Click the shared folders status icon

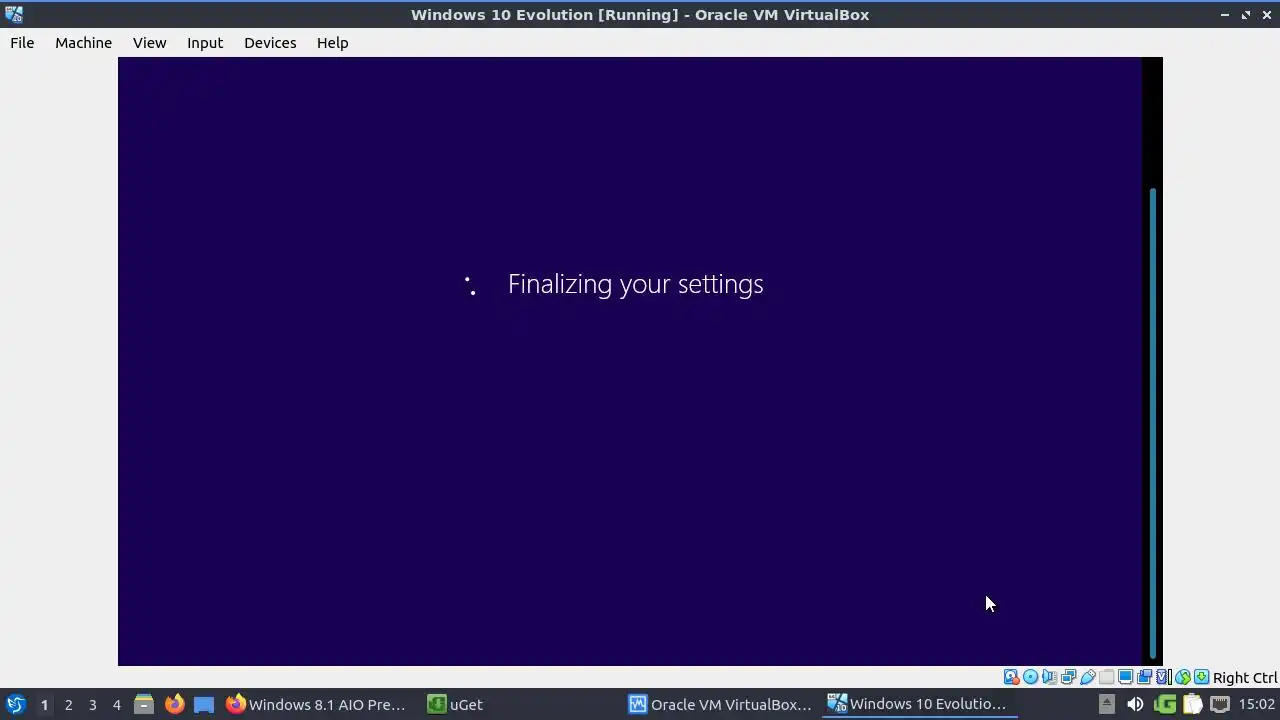pyautogui.click(x=1106, y=677)
